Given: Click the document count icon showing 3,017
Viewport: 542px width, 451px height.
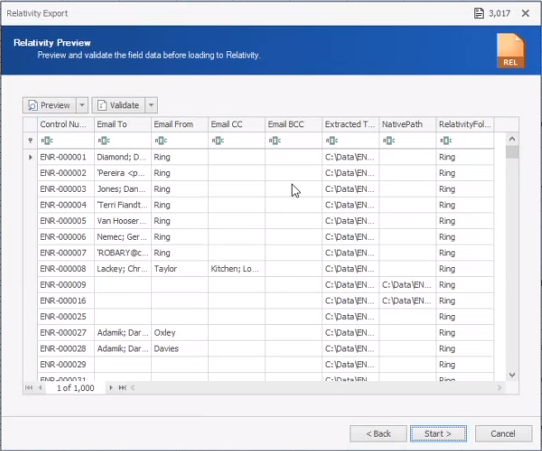Looking at the screenshot, I should click(x=479, y=13).
